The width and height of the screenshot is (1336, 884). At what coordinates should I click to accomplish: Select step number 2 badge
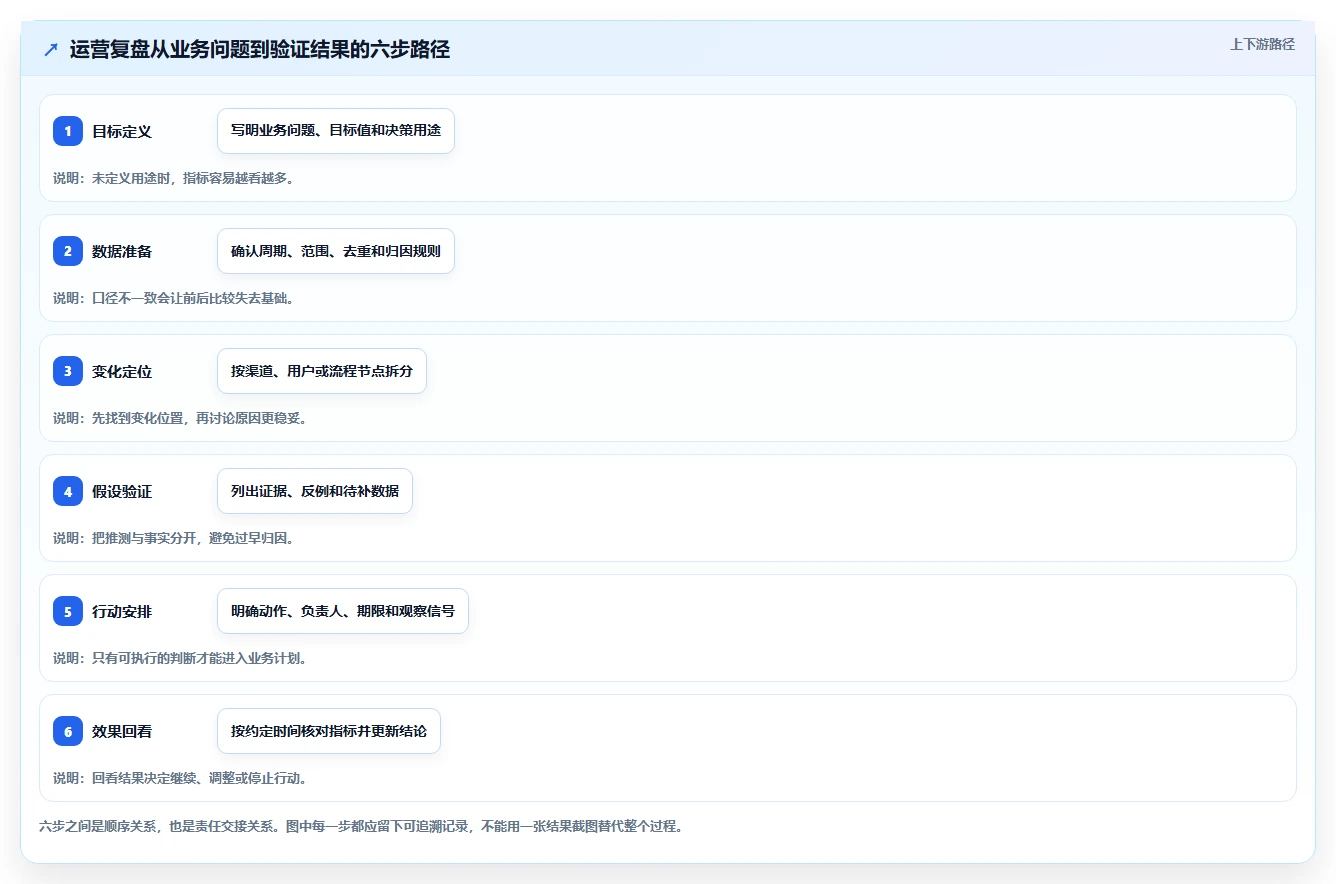[x=68, y=251]
